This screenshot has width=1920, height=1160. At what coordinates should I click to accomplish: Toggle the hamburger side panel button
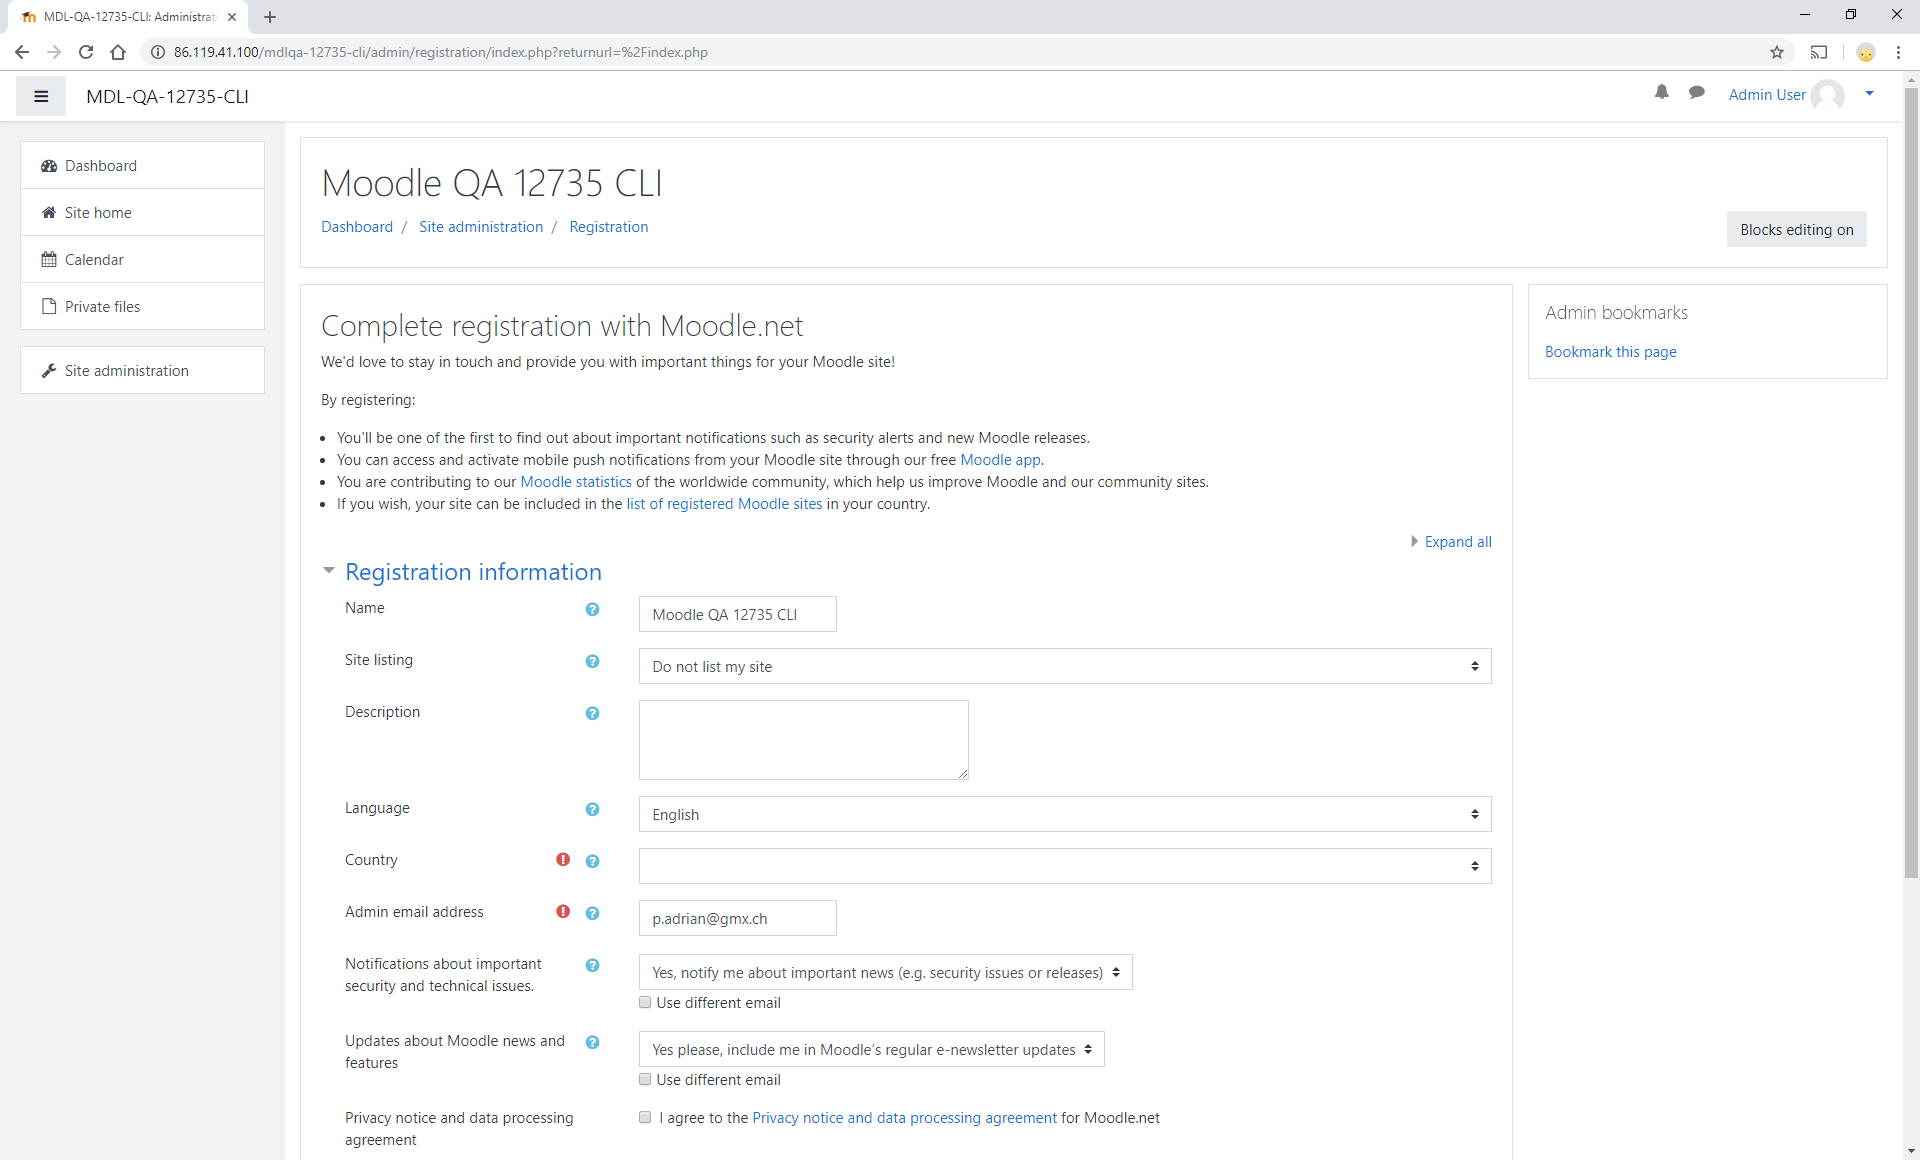coord(41,96)
